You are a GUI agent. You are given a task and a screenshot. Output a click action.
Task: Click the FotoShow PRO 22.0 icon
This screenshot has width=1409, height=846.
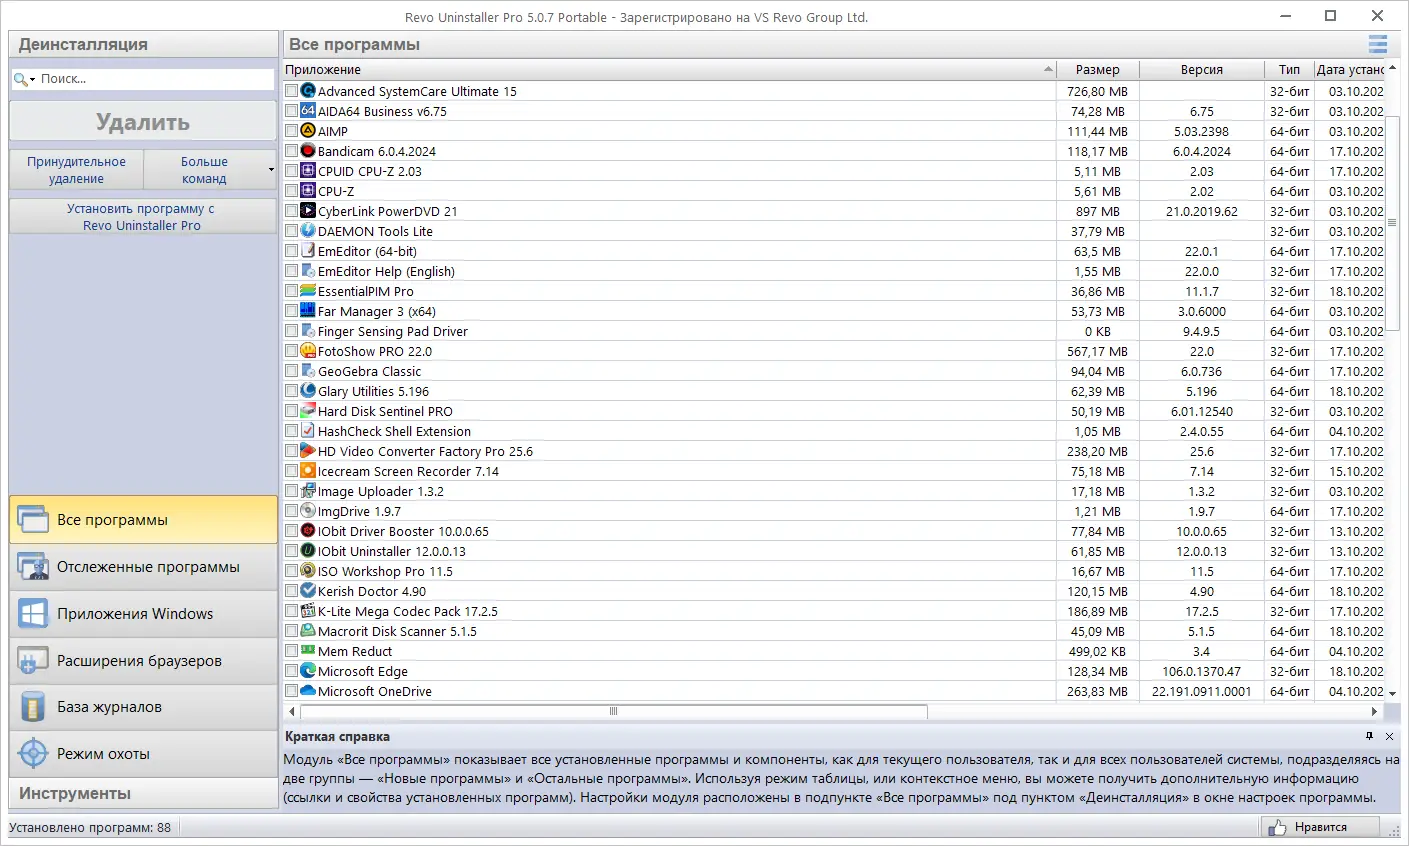pyautogui.click(x=308, y=351)
